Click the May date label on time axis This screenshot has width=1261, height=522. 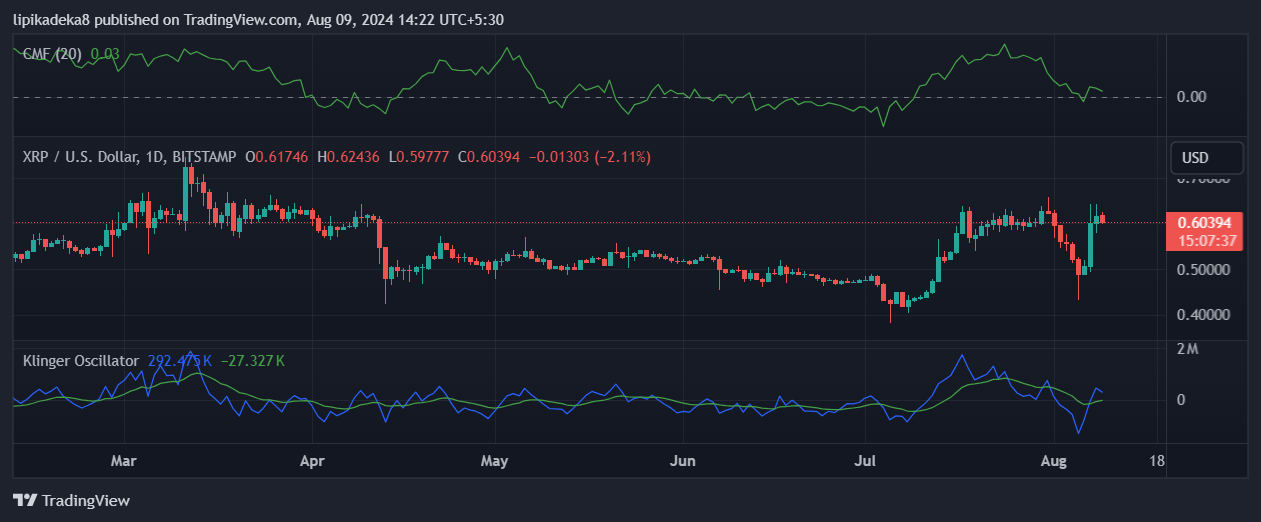click(x=494, y=462)
